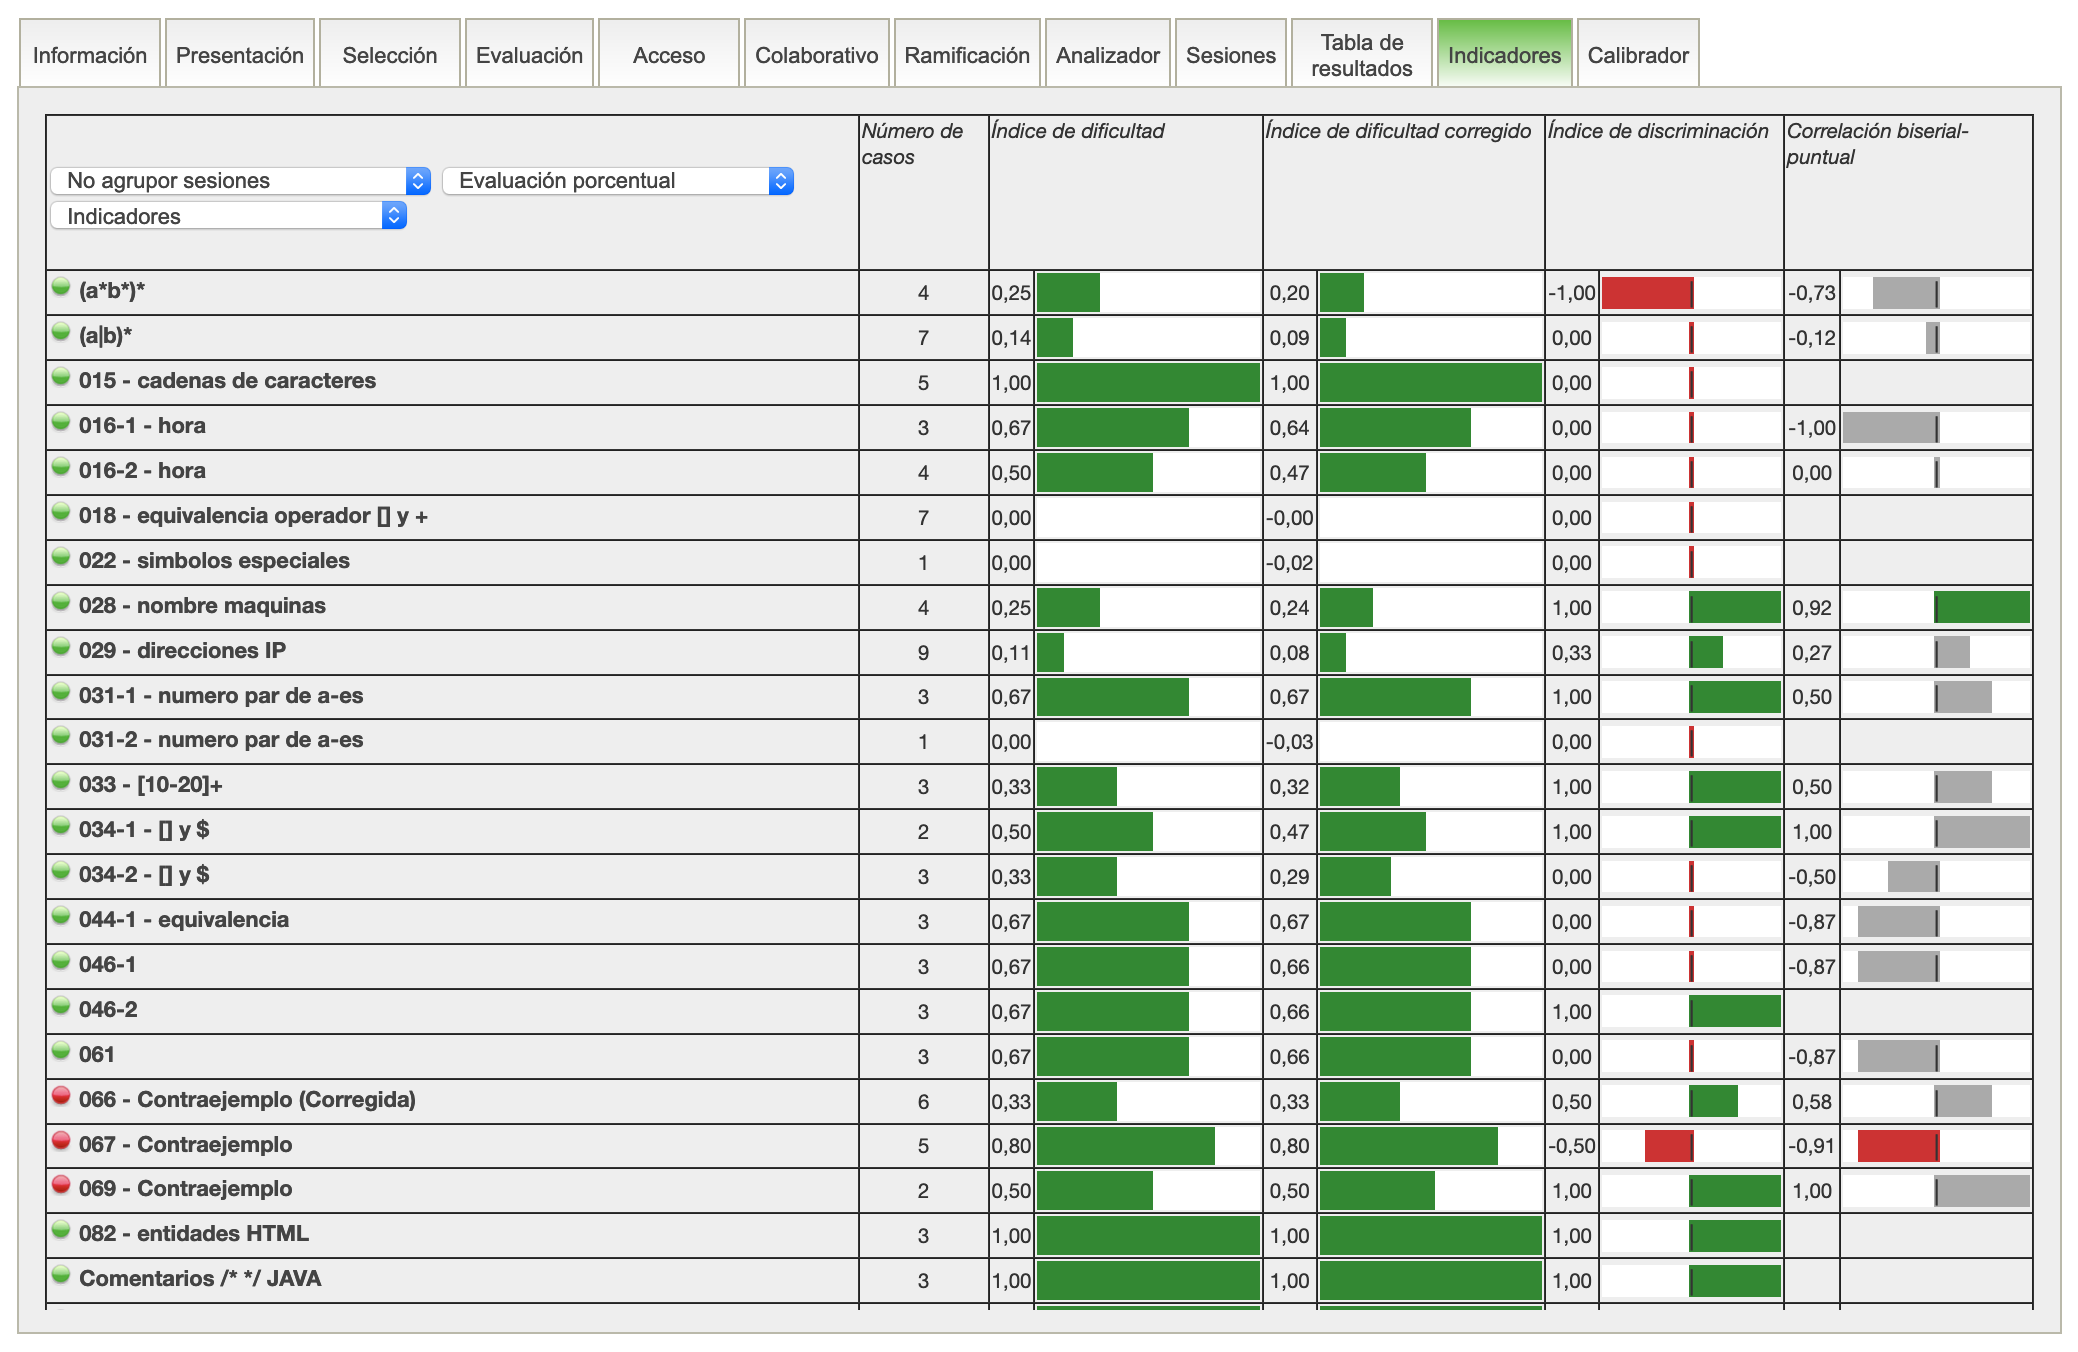Click red icon beside 066 - Contraejemplo (Corregida)
Viewport: 2078px width, 1352px height.
(x=61, y=1096)
